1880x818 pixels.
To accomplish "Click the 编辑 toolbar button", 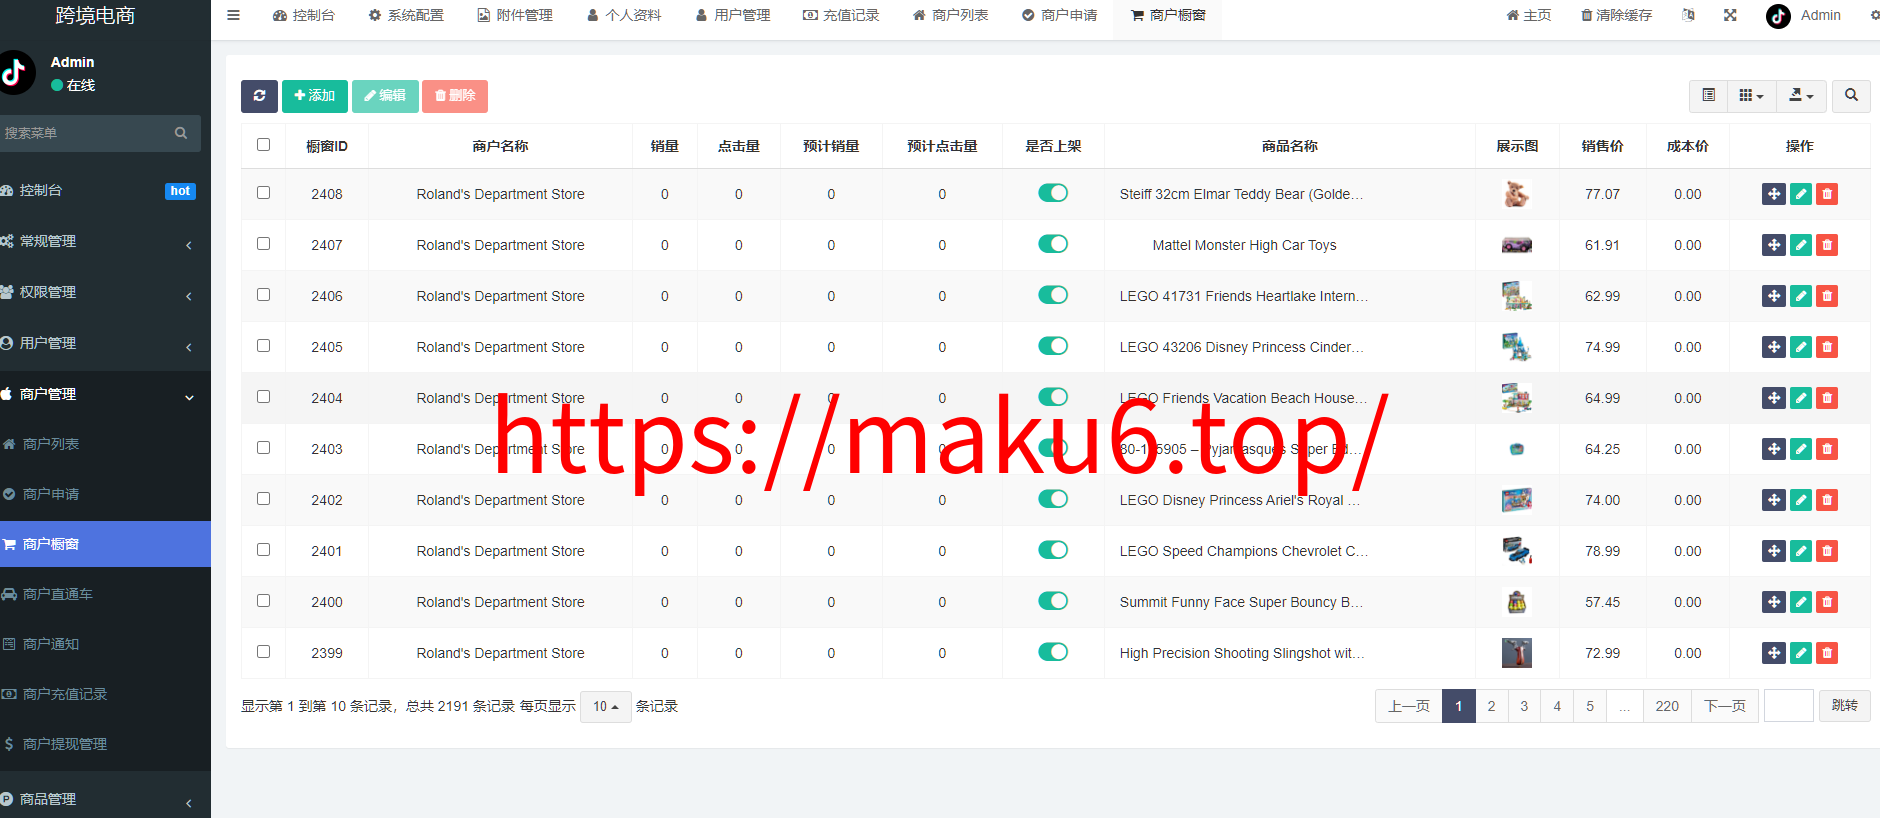I will point(385,96).
